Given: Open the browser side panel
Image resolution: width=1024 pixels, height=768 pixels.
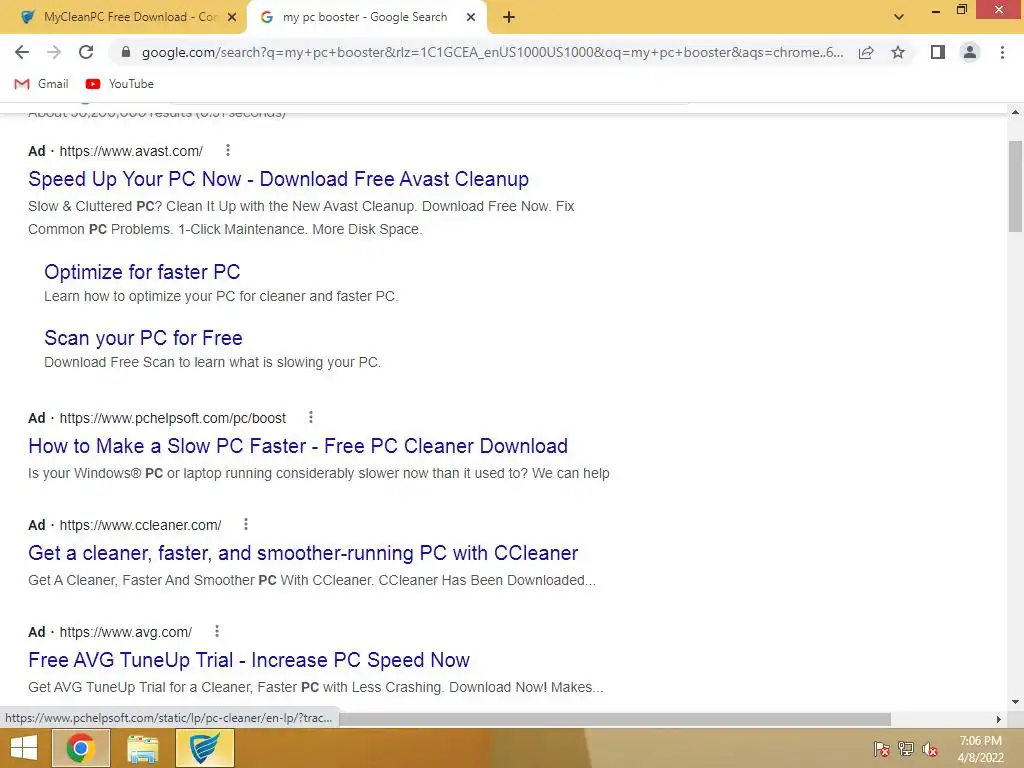Looking at the screenshot, I should tap(938, 52).
